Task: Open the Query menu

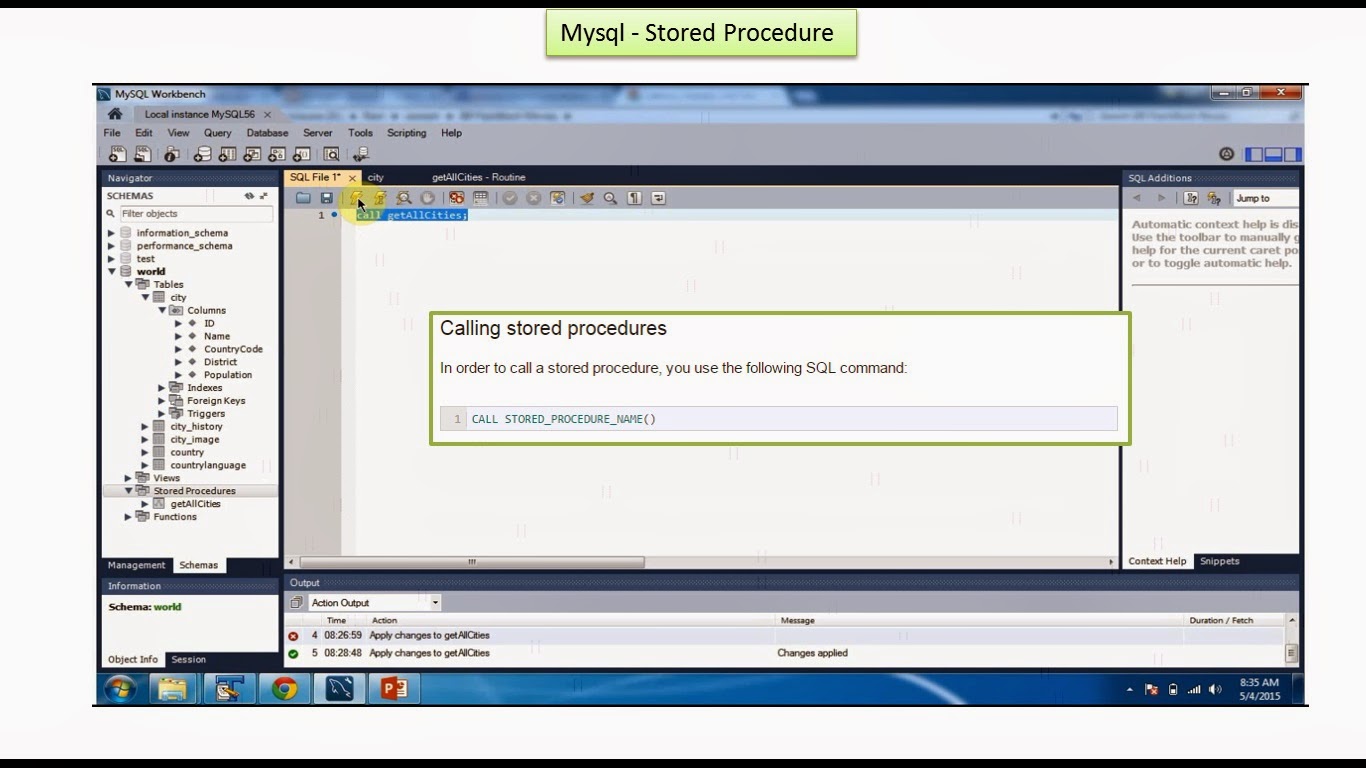Action: [217, 133]
